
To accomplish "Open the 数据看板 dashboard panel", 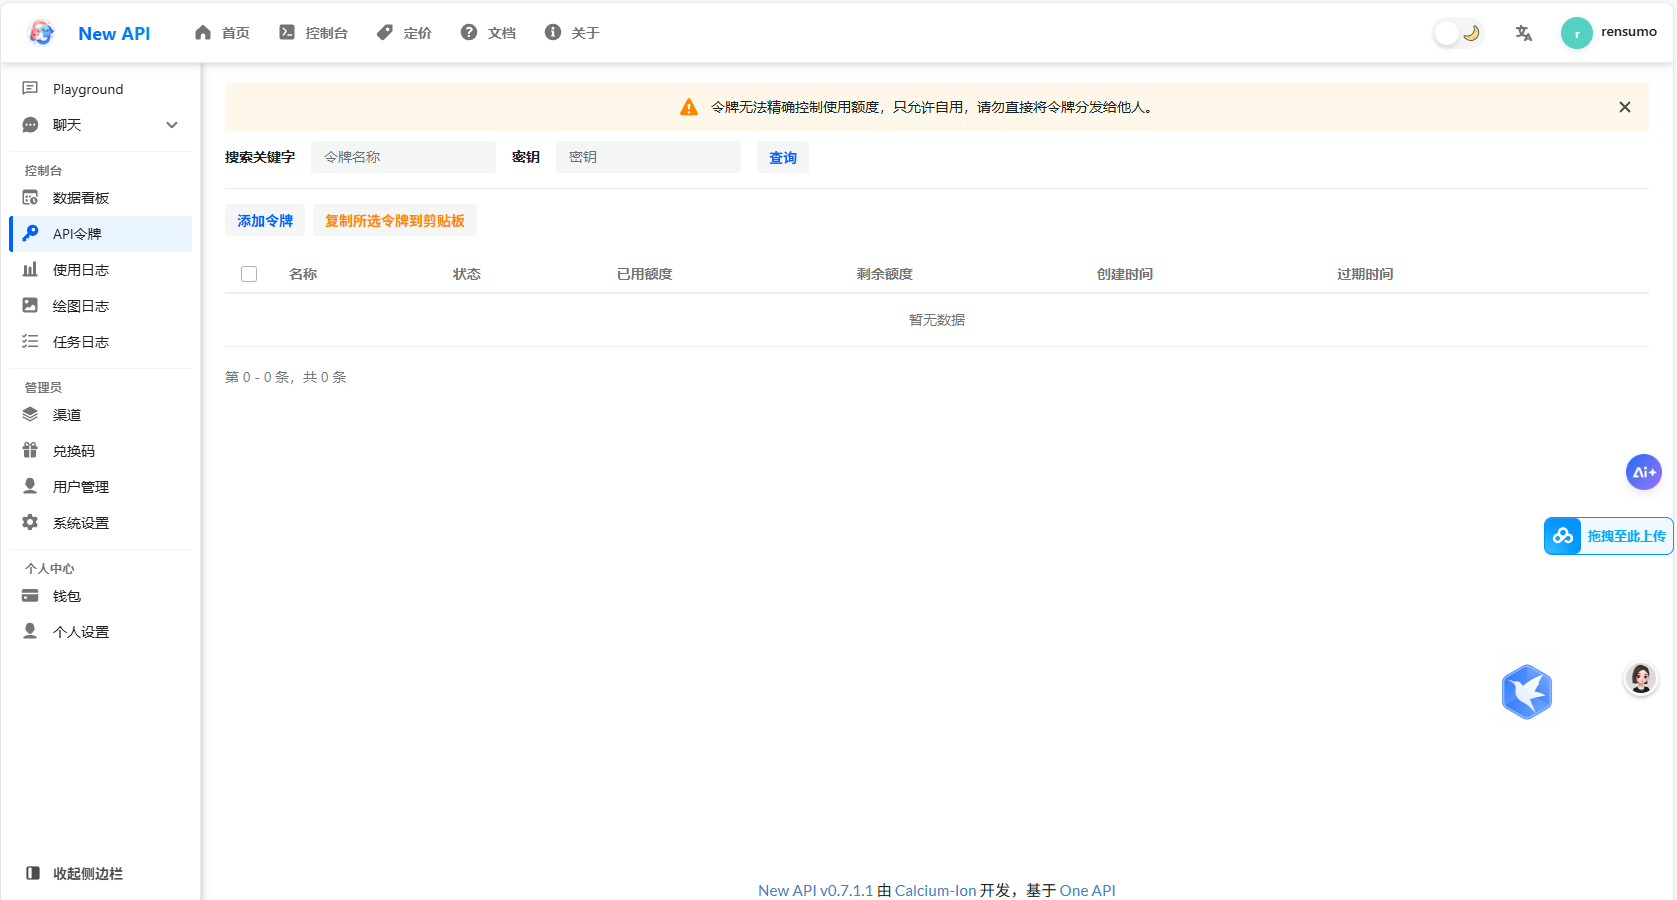I will 80,197.
